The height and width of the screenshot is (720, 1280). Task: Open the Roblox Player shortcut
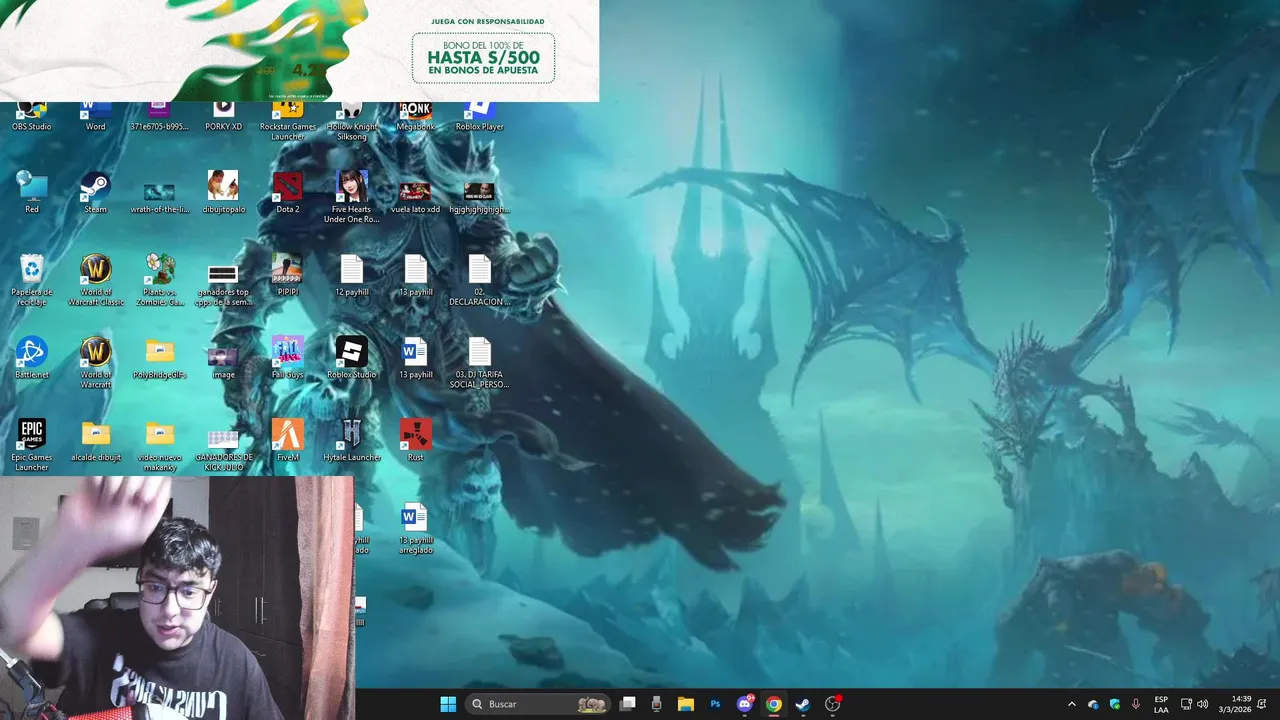click(479, 116)
